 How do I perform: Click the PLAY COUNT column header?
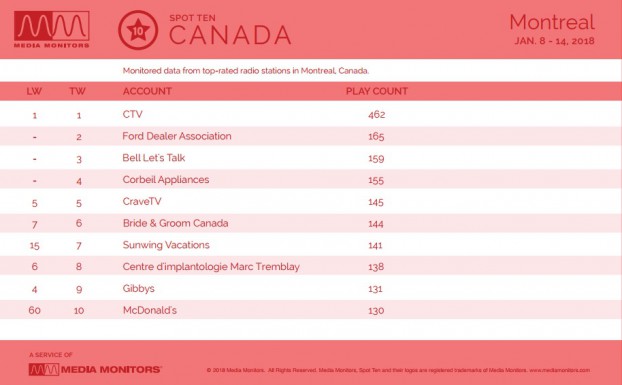[x=376, y=91]
